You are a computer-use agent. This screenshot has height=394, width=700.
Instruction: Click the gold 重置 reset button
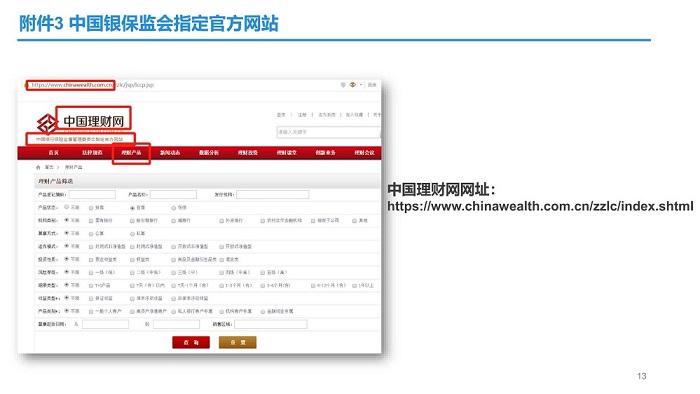[238, 342]
